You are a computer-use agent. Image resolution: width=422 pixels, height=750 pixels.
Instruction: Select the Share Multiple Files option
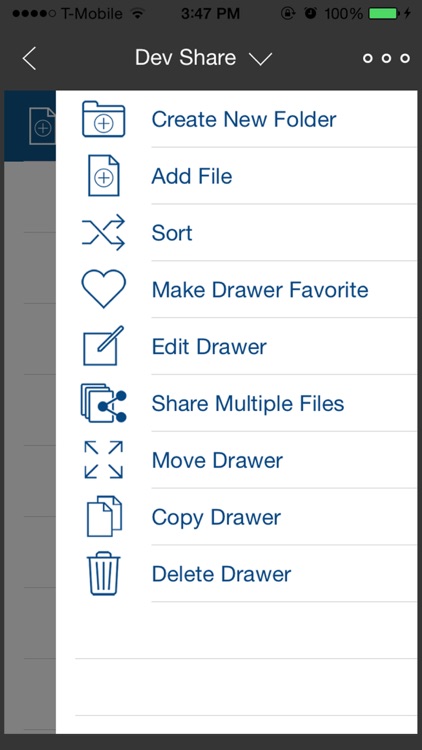(248, 403)
